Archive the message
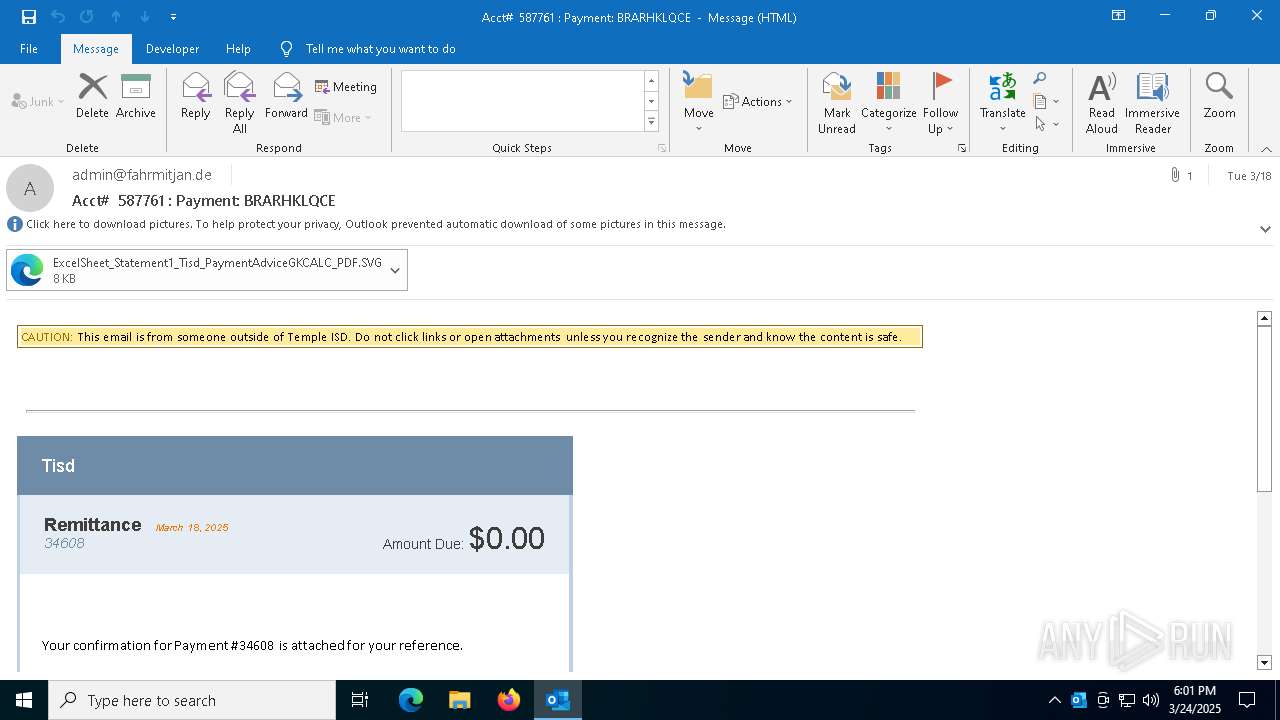 tap(136, 96)
